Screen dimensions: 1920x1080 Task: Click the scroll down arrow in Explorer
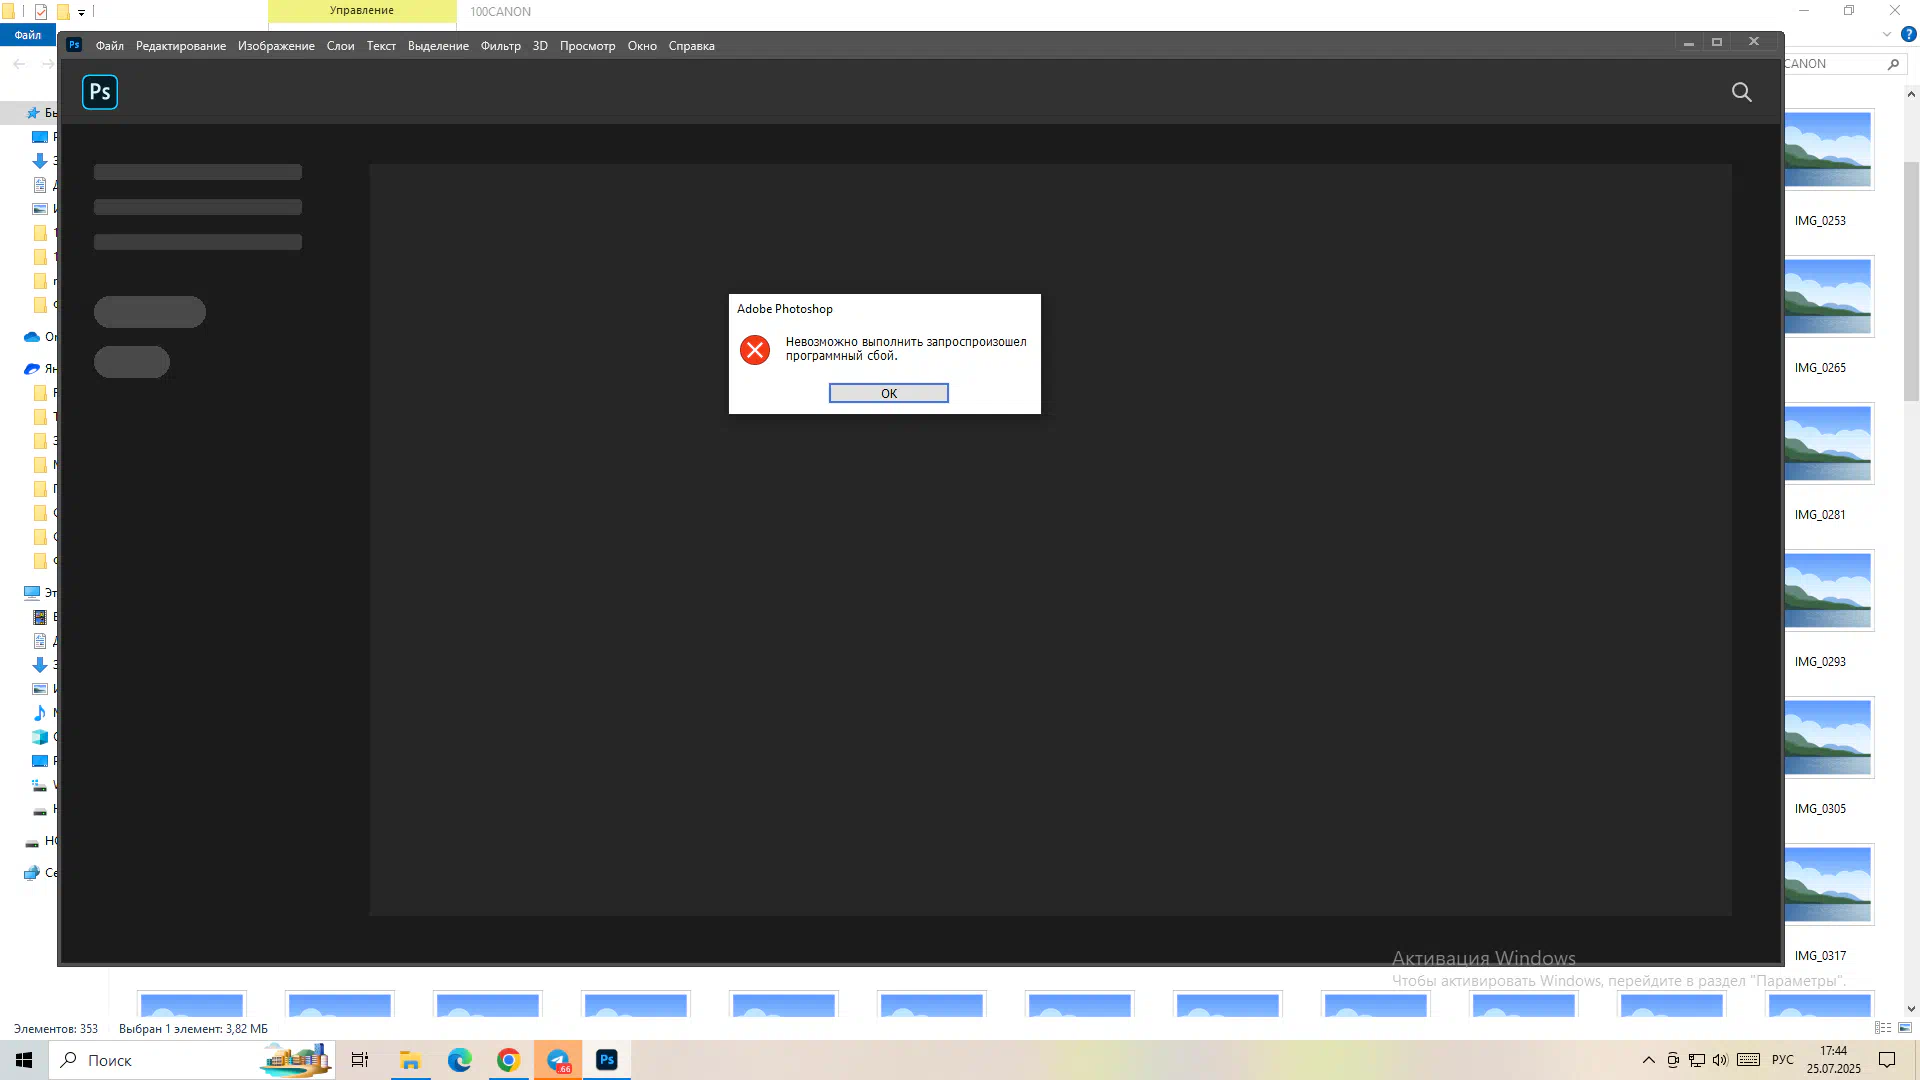(x=1911, y=1009)
